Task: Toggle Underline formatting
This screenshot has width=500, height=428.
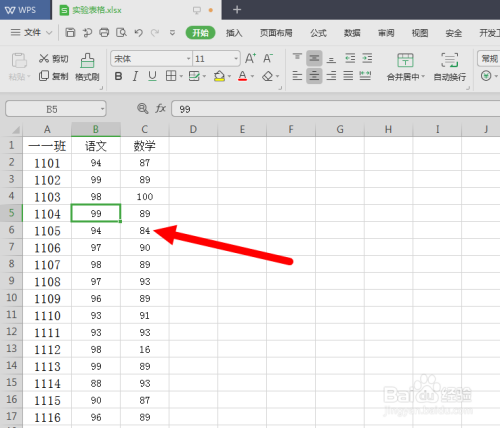Action: click(152, 76)
